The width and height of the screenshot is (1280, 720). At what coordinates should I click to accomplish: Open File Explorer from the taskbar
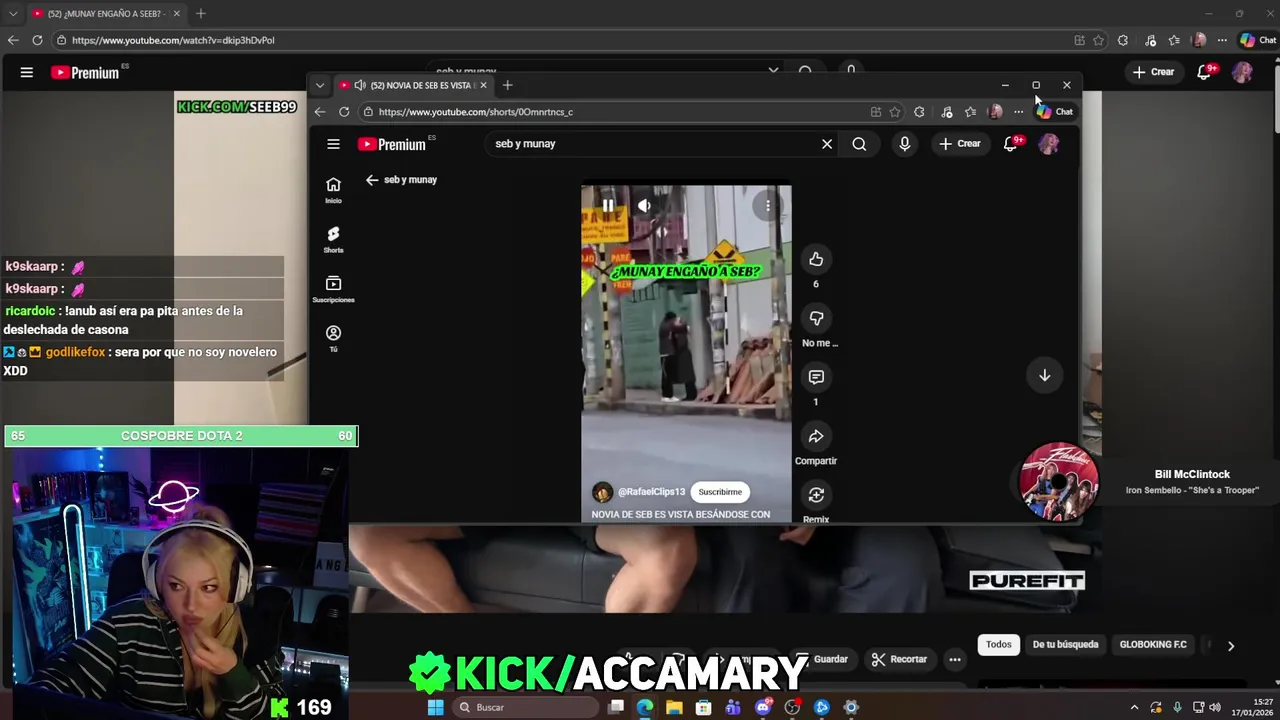pyautogui.click(x=674, y=707)
